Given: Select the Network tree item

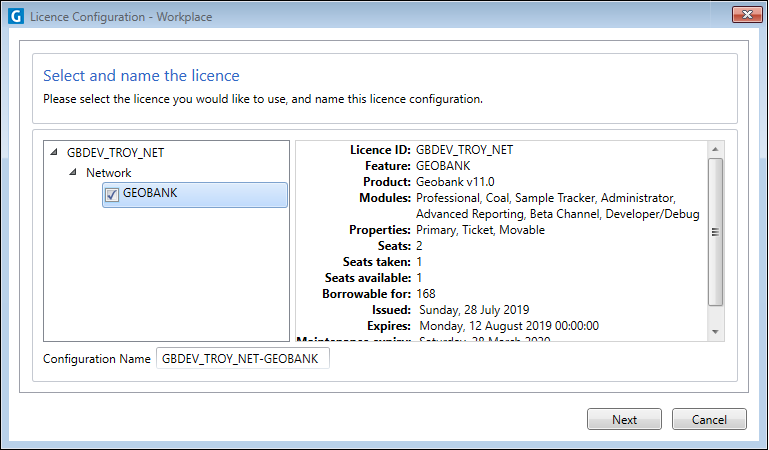Looking at the screenshot, I should click(108, 173).
